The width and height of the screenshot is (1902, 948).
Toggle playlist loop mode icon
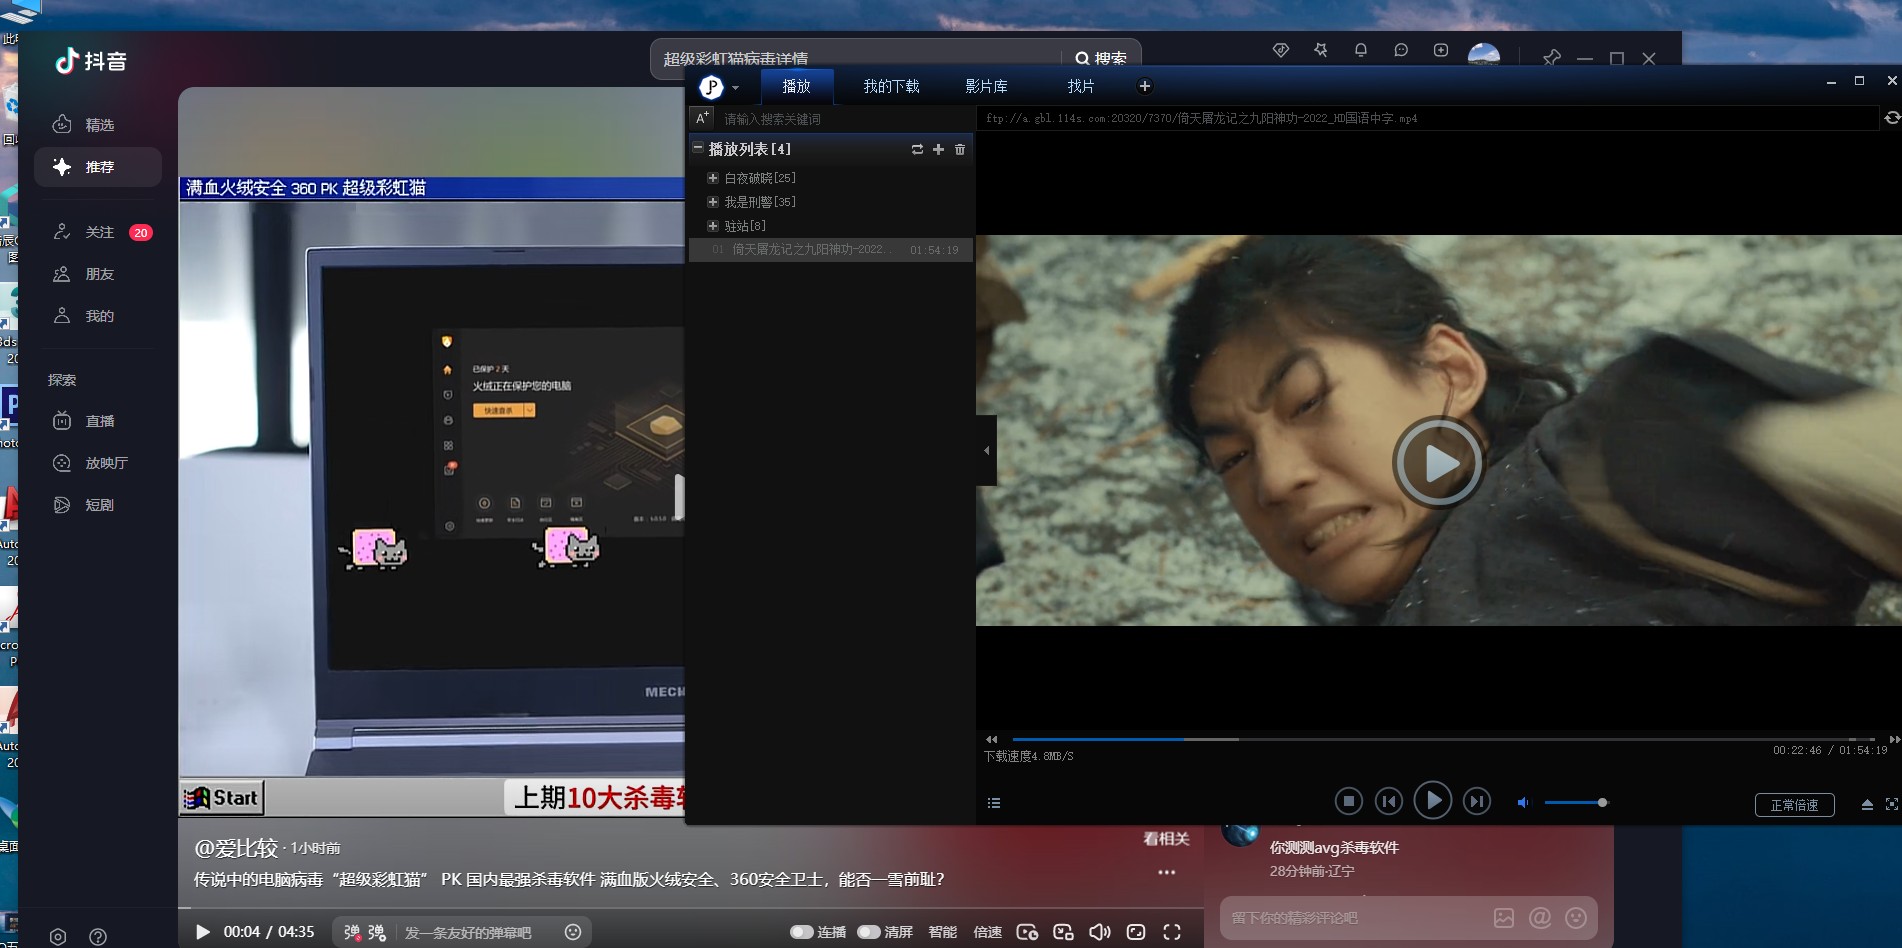tap(917, 149)
